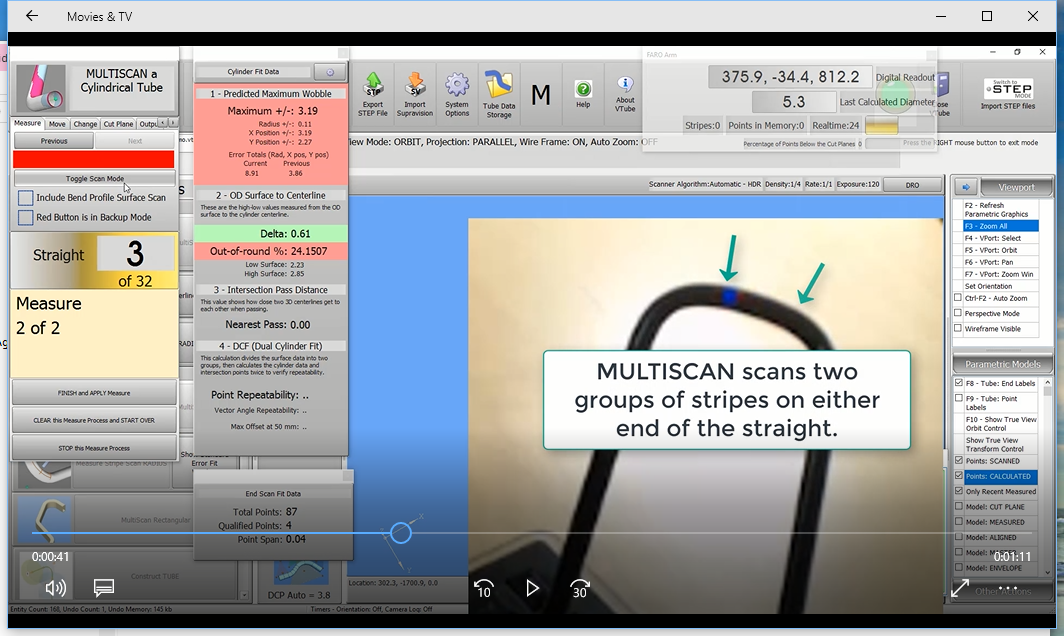1064x636 pixels.
Task: Uncheck F8 Tube End Labels
Action: (x=959, y=383)
